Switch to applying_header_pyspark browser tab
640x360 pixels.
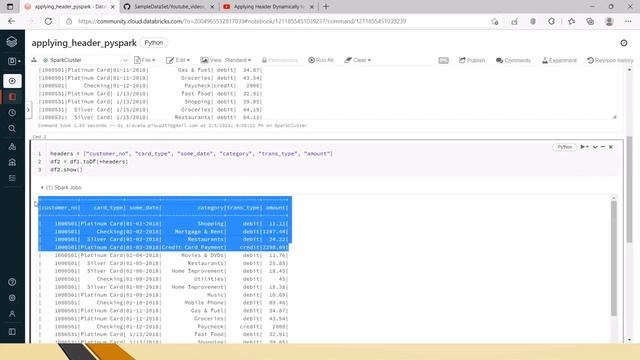[x=69, y=7]
